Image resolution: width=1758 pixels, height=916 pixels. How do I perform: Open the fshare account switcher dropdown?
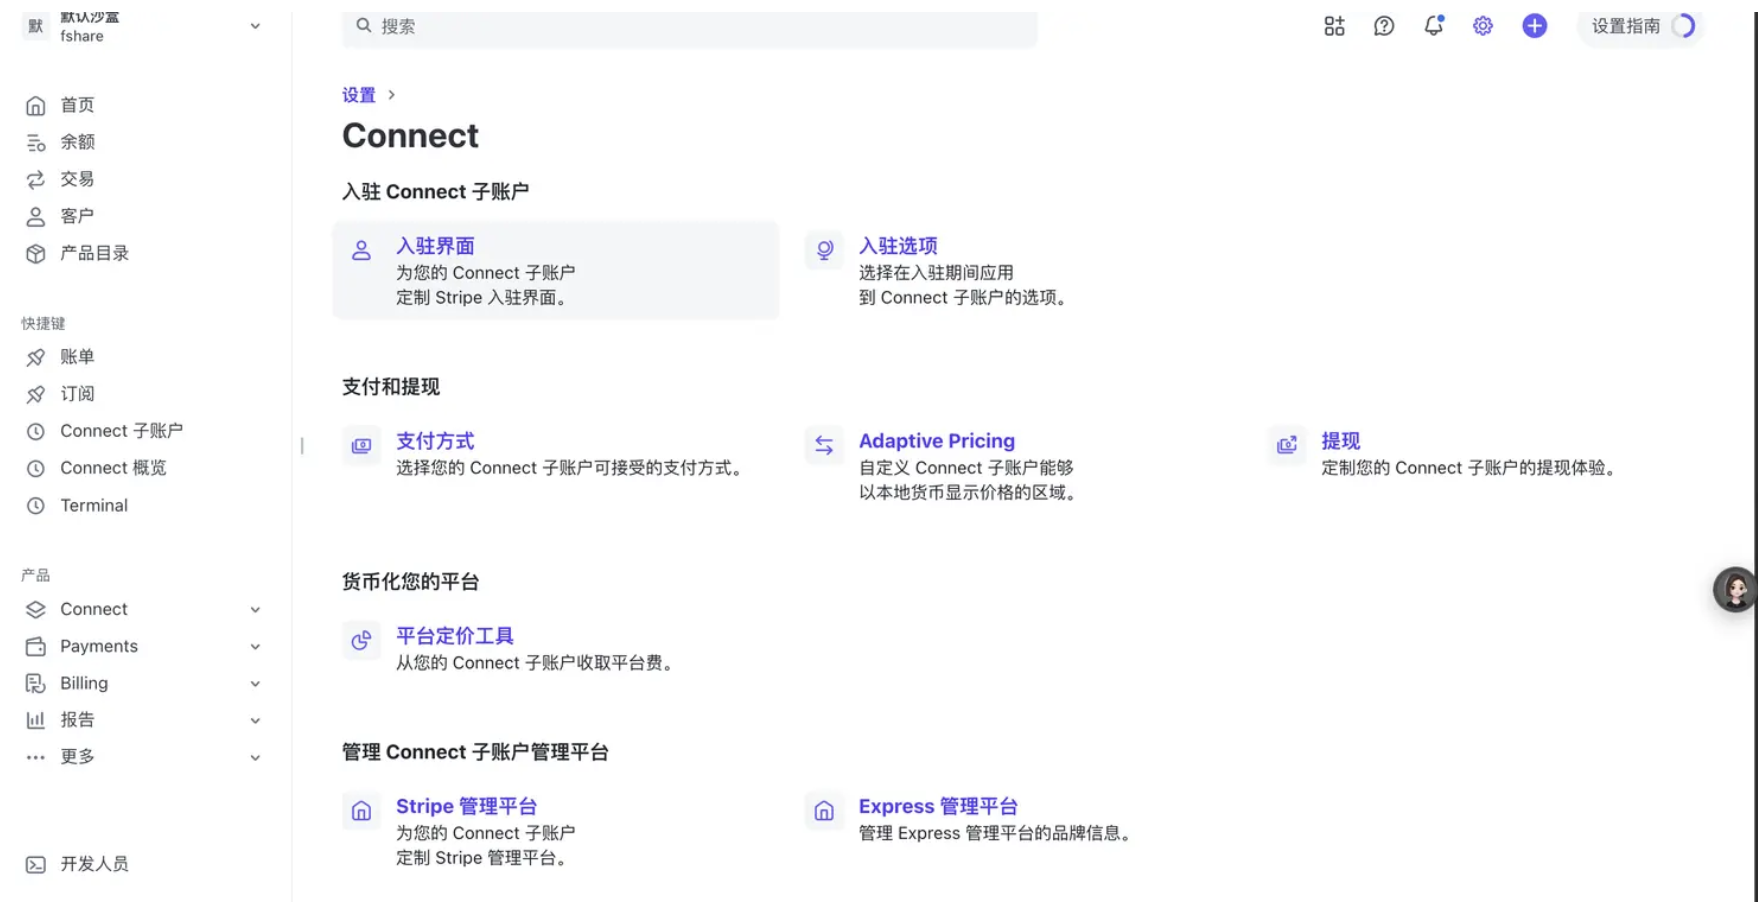(255, 26)
